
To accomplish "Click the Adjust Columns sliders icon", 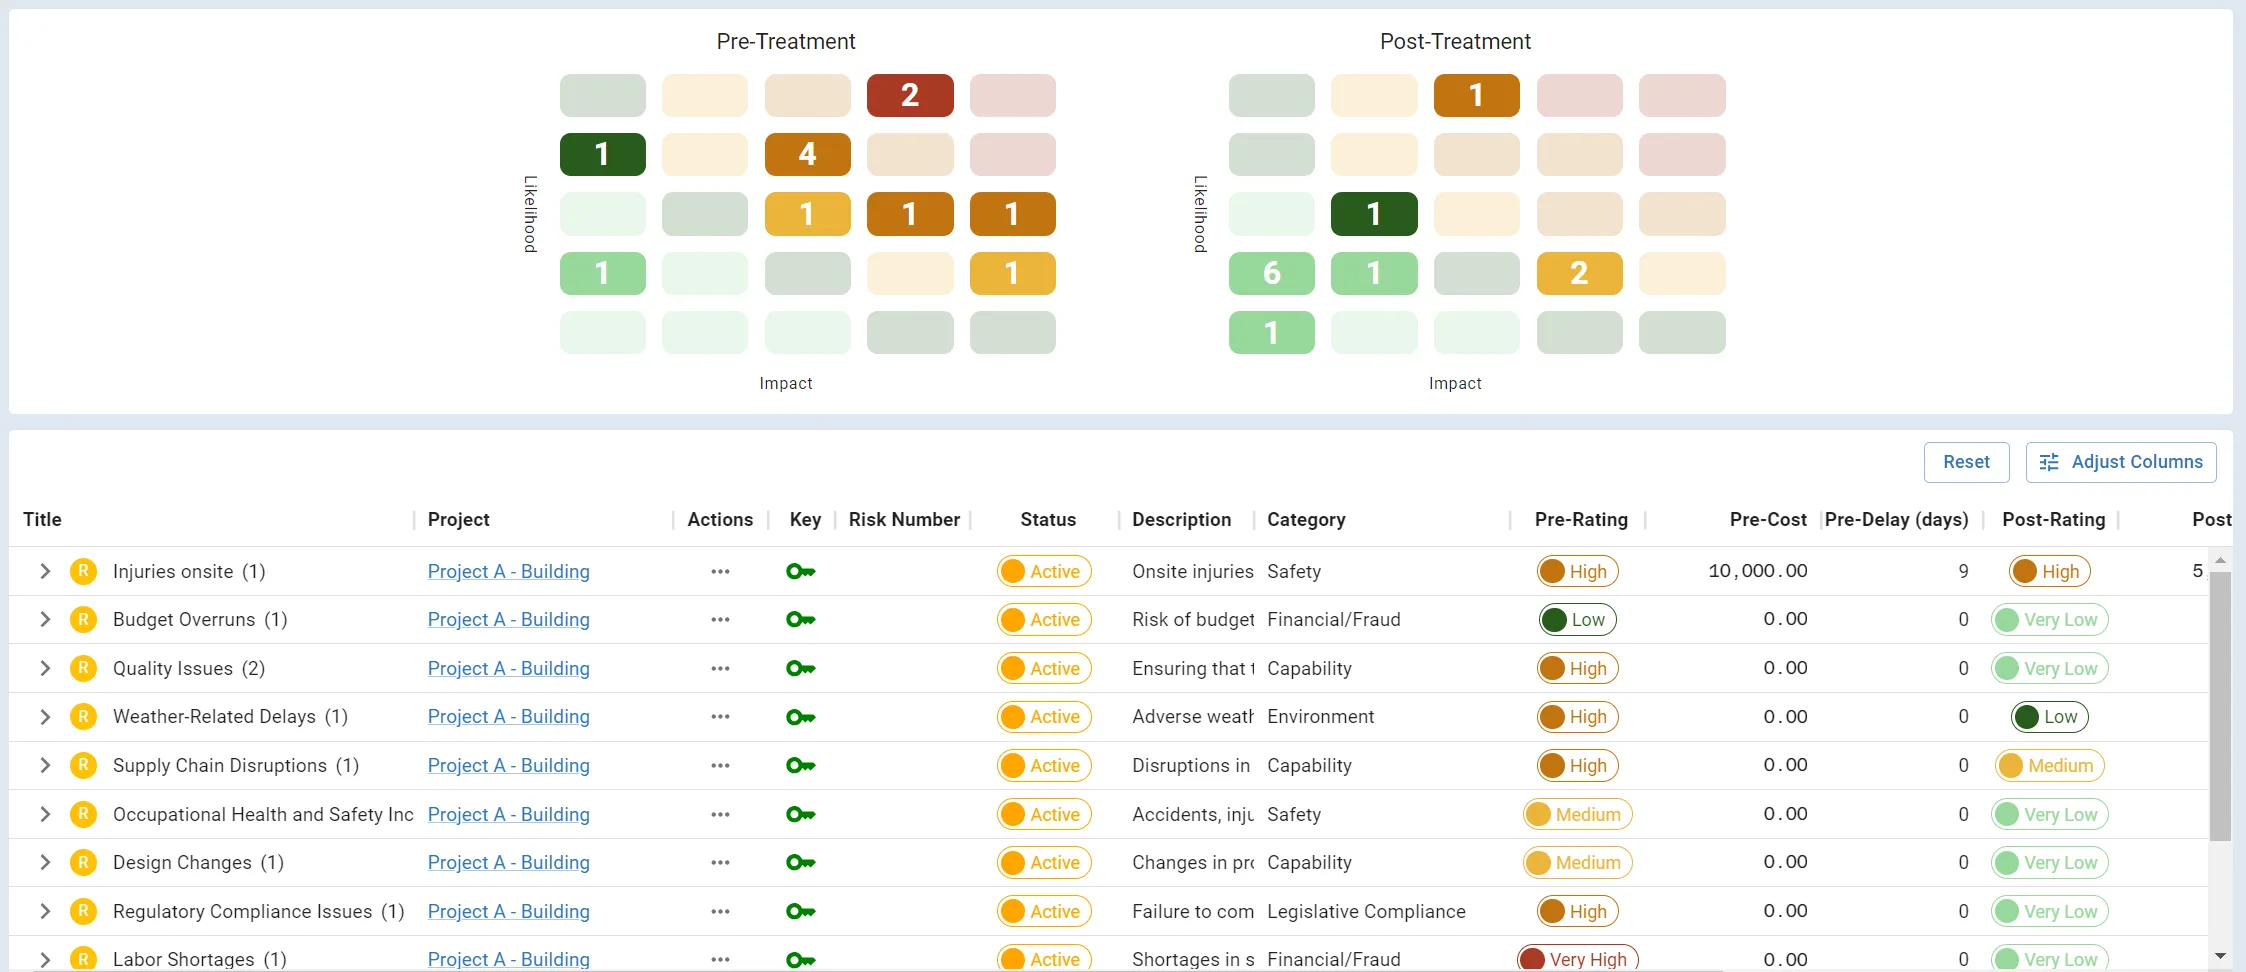I will point(2048,462).
